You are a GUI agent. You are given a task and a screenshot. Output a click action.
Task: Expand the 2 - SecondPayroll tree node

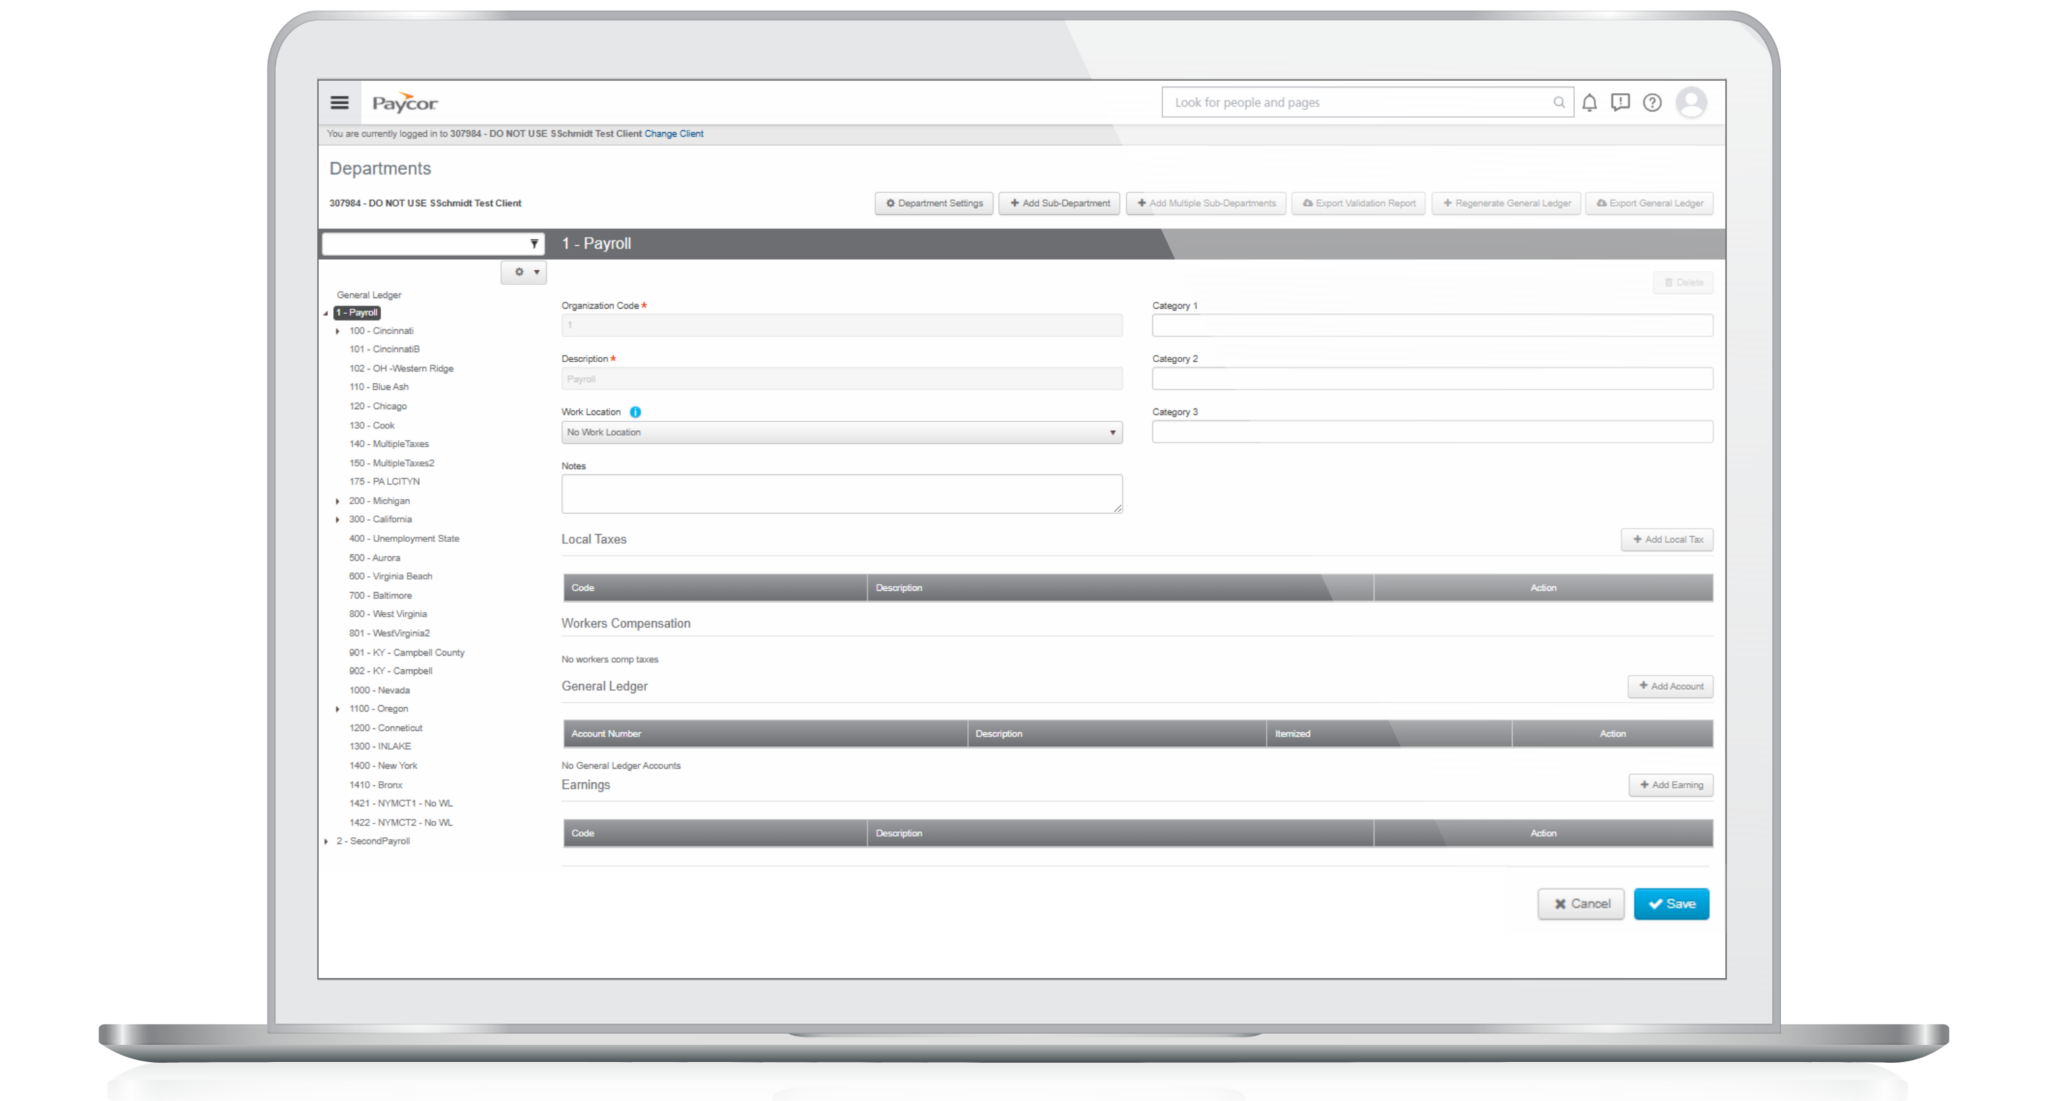[x=325, y=841]
